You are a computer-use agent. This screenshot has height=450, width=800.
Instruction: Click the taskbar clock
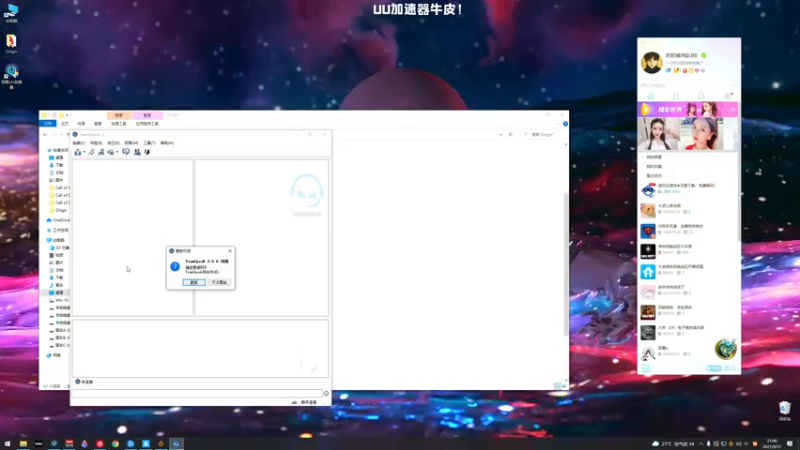771,444
